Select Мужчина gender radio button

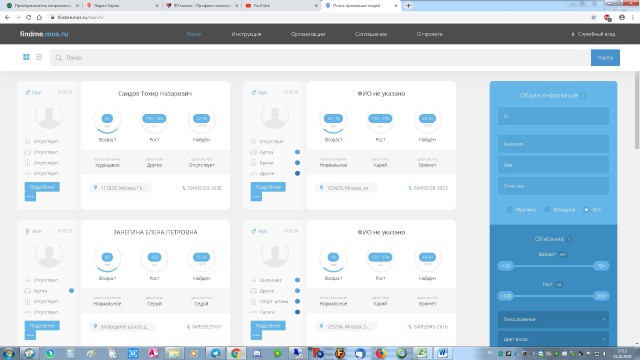509,209
